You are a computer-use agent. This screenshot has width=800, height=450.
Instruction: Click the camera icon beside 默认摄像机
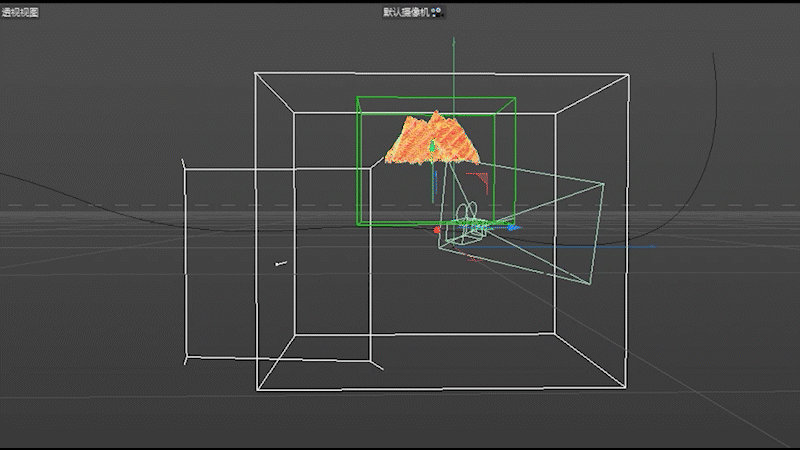click(x=438, y=12)
